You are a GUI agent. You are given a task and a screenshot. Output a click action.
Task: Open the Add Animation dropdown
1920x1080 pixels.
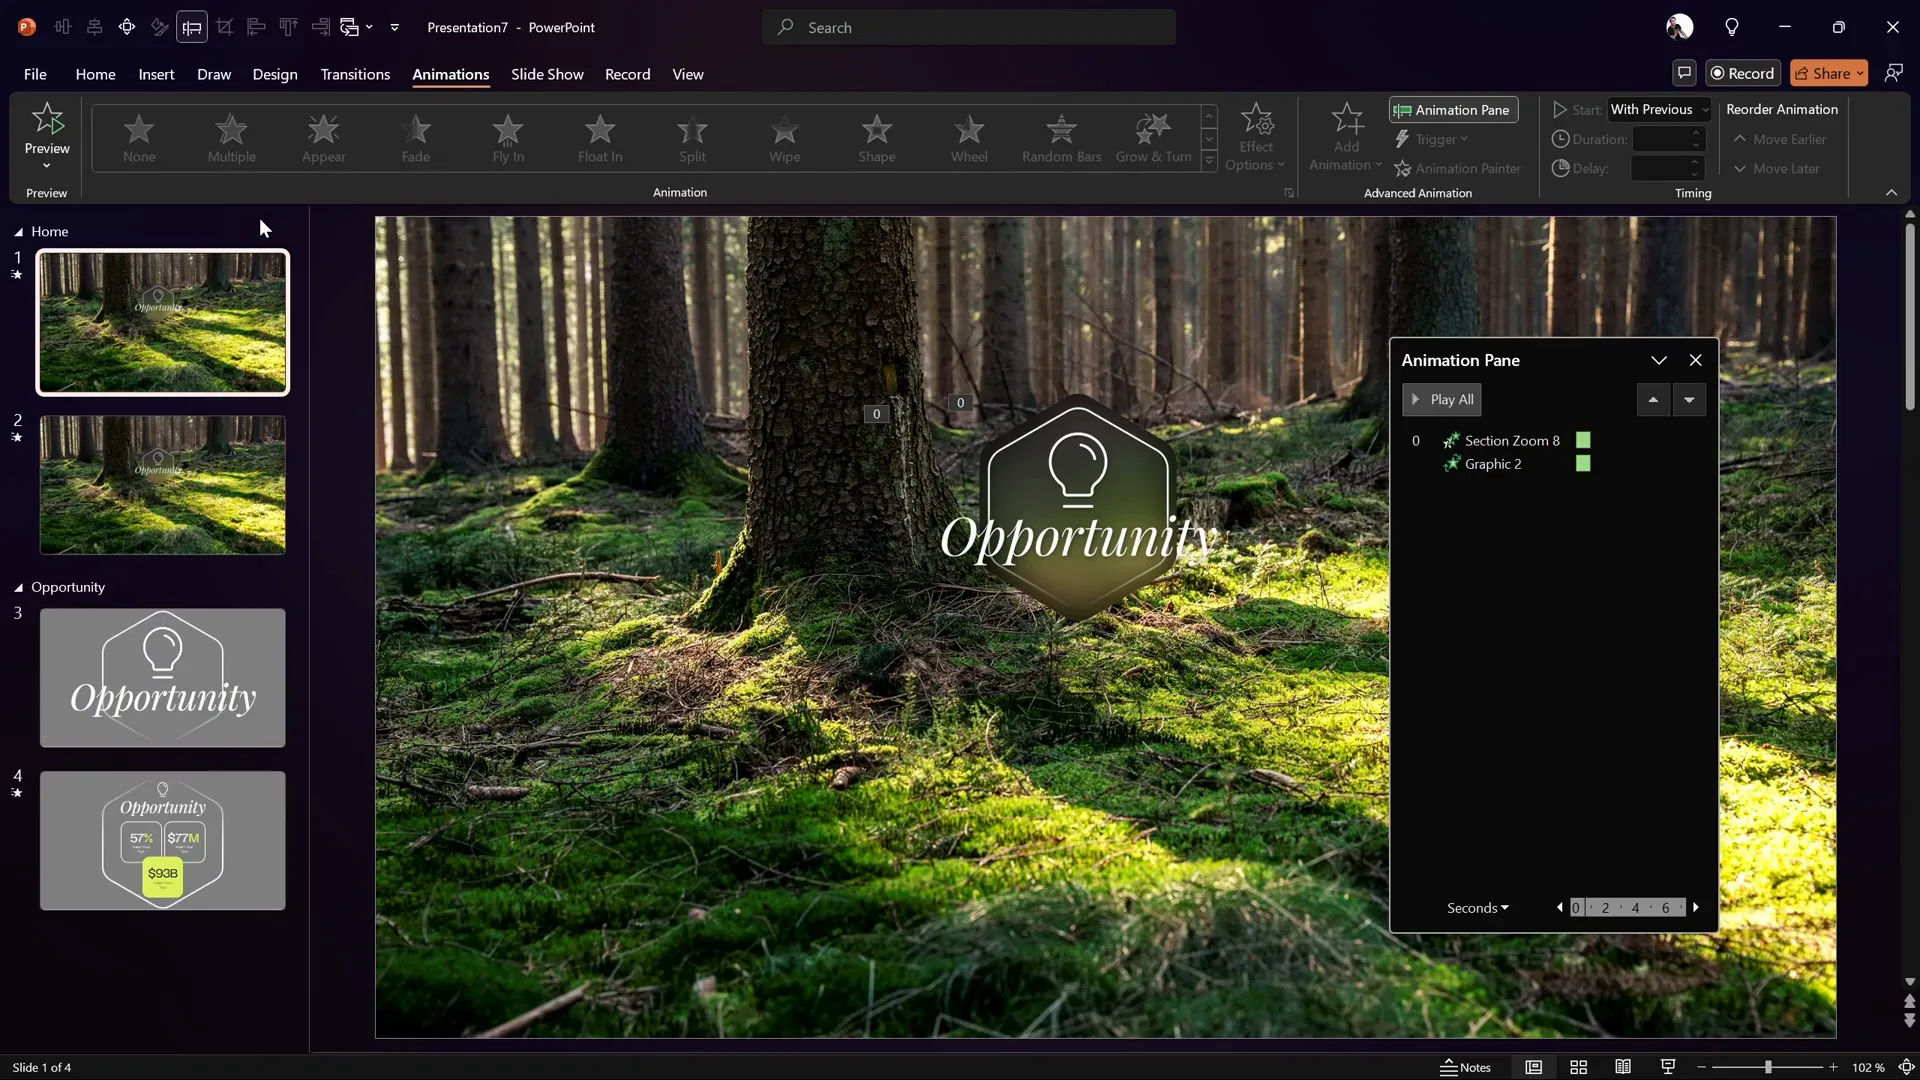[x=1346, y=138]
